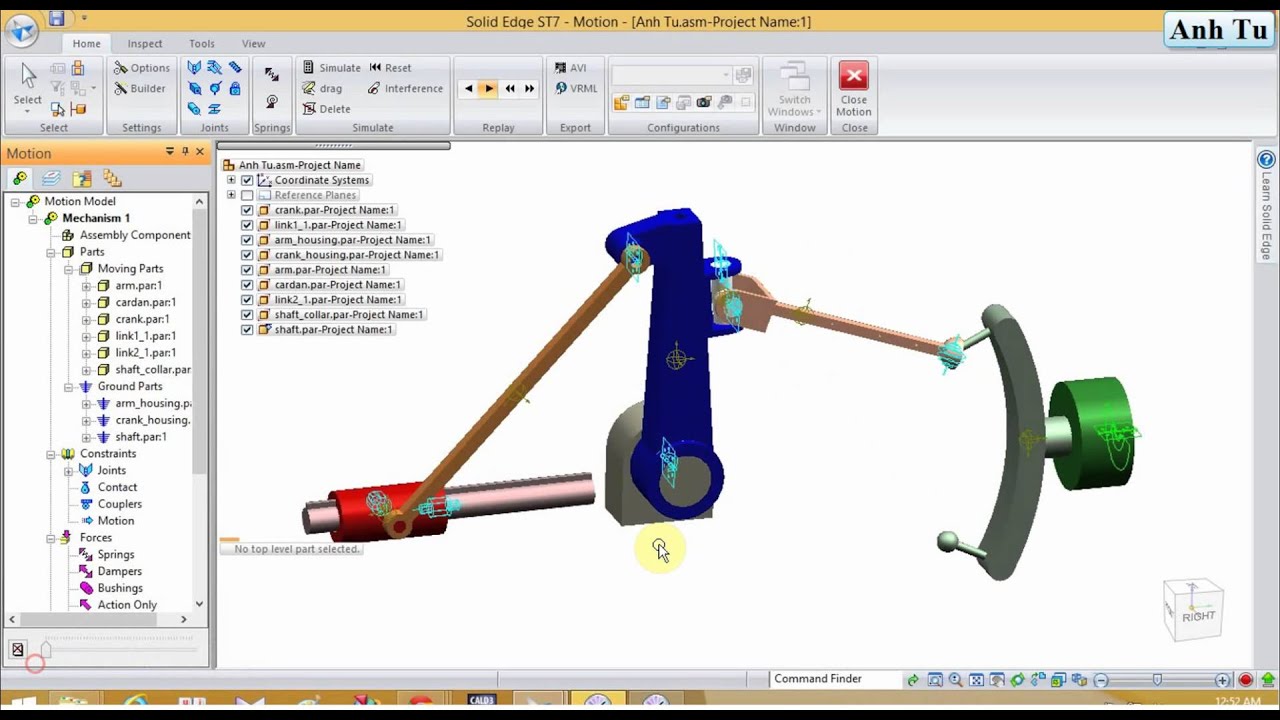The width and height of the screenshot is (1280, 720).
Task: Export the animation as AVI
Action: click(570, 68)
